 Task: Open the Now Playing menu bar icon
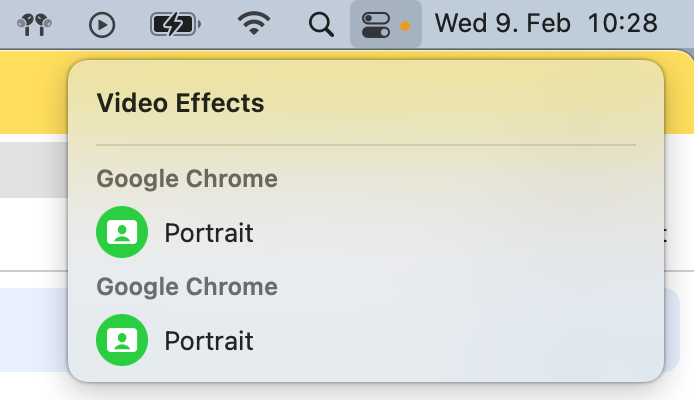pos(102,24)
